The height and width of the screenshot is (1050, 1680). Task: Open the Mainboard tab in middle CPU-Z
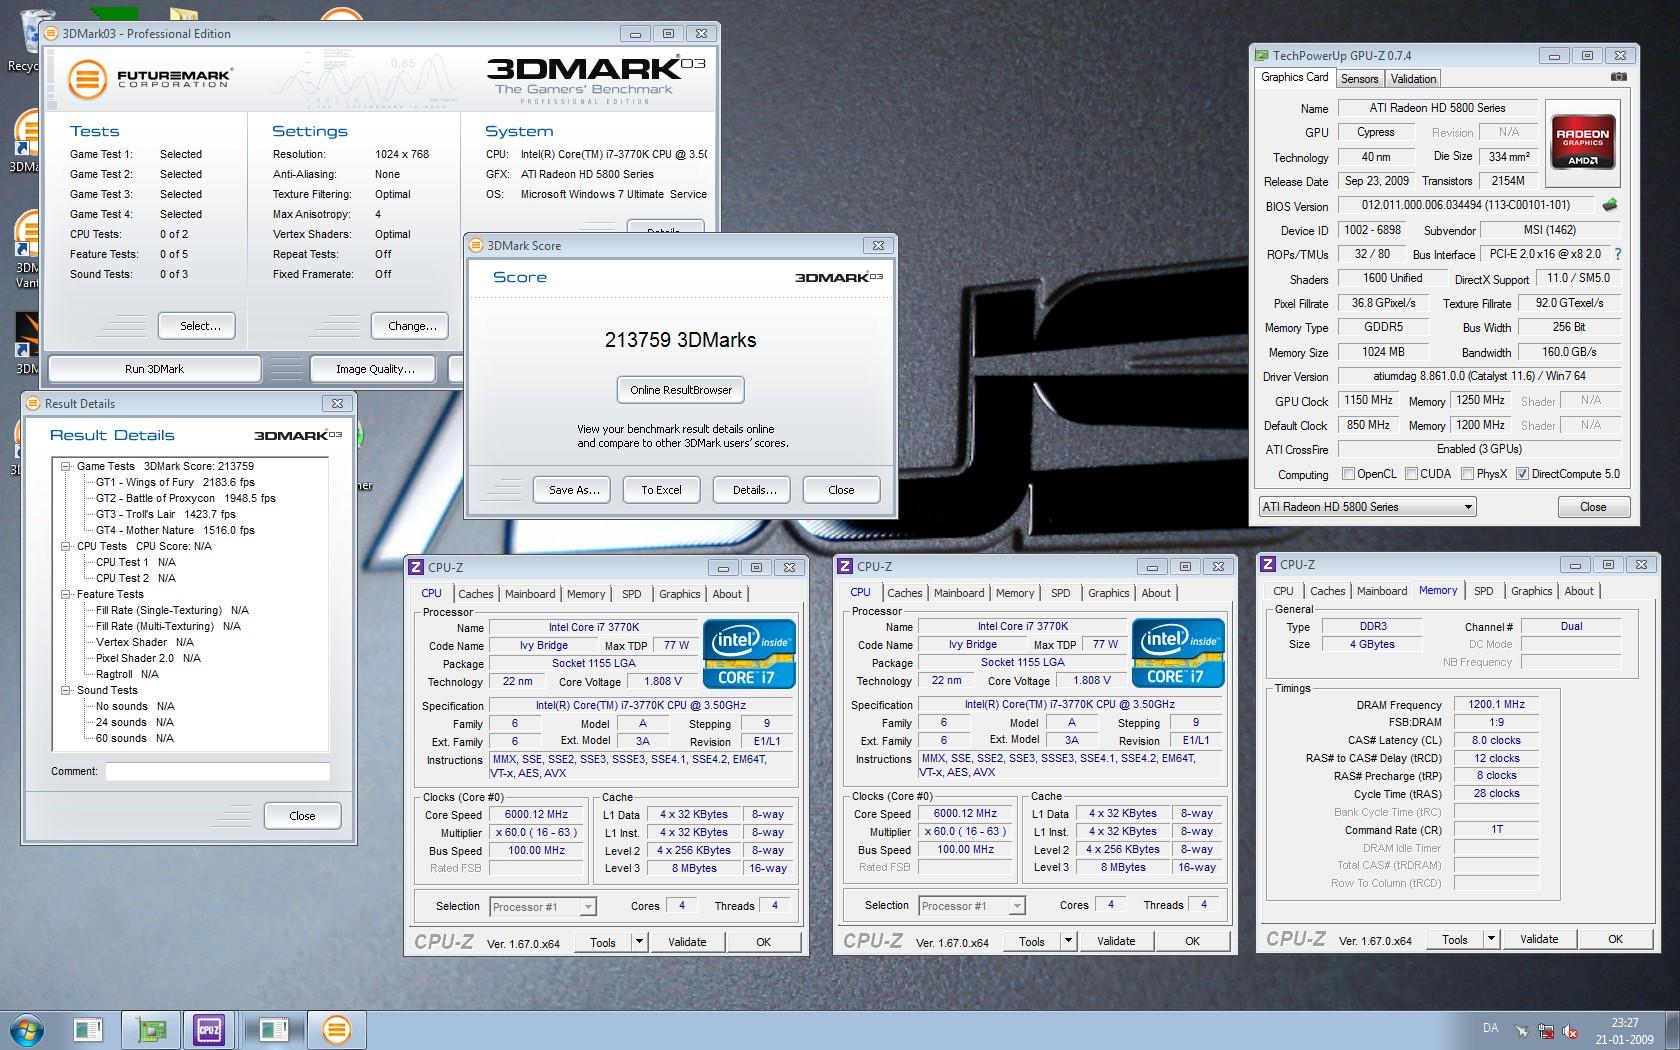[x=959, y=593]
